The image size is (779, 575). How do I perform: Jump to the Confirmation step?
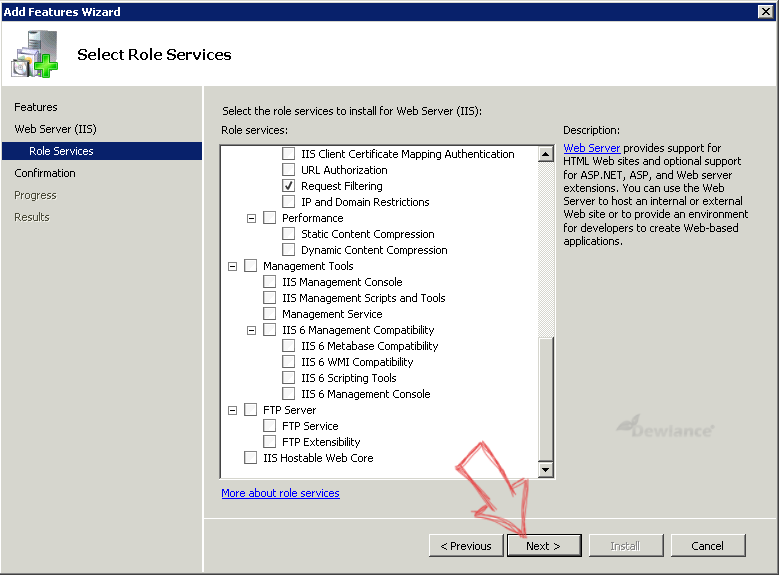tap(45, 173)
